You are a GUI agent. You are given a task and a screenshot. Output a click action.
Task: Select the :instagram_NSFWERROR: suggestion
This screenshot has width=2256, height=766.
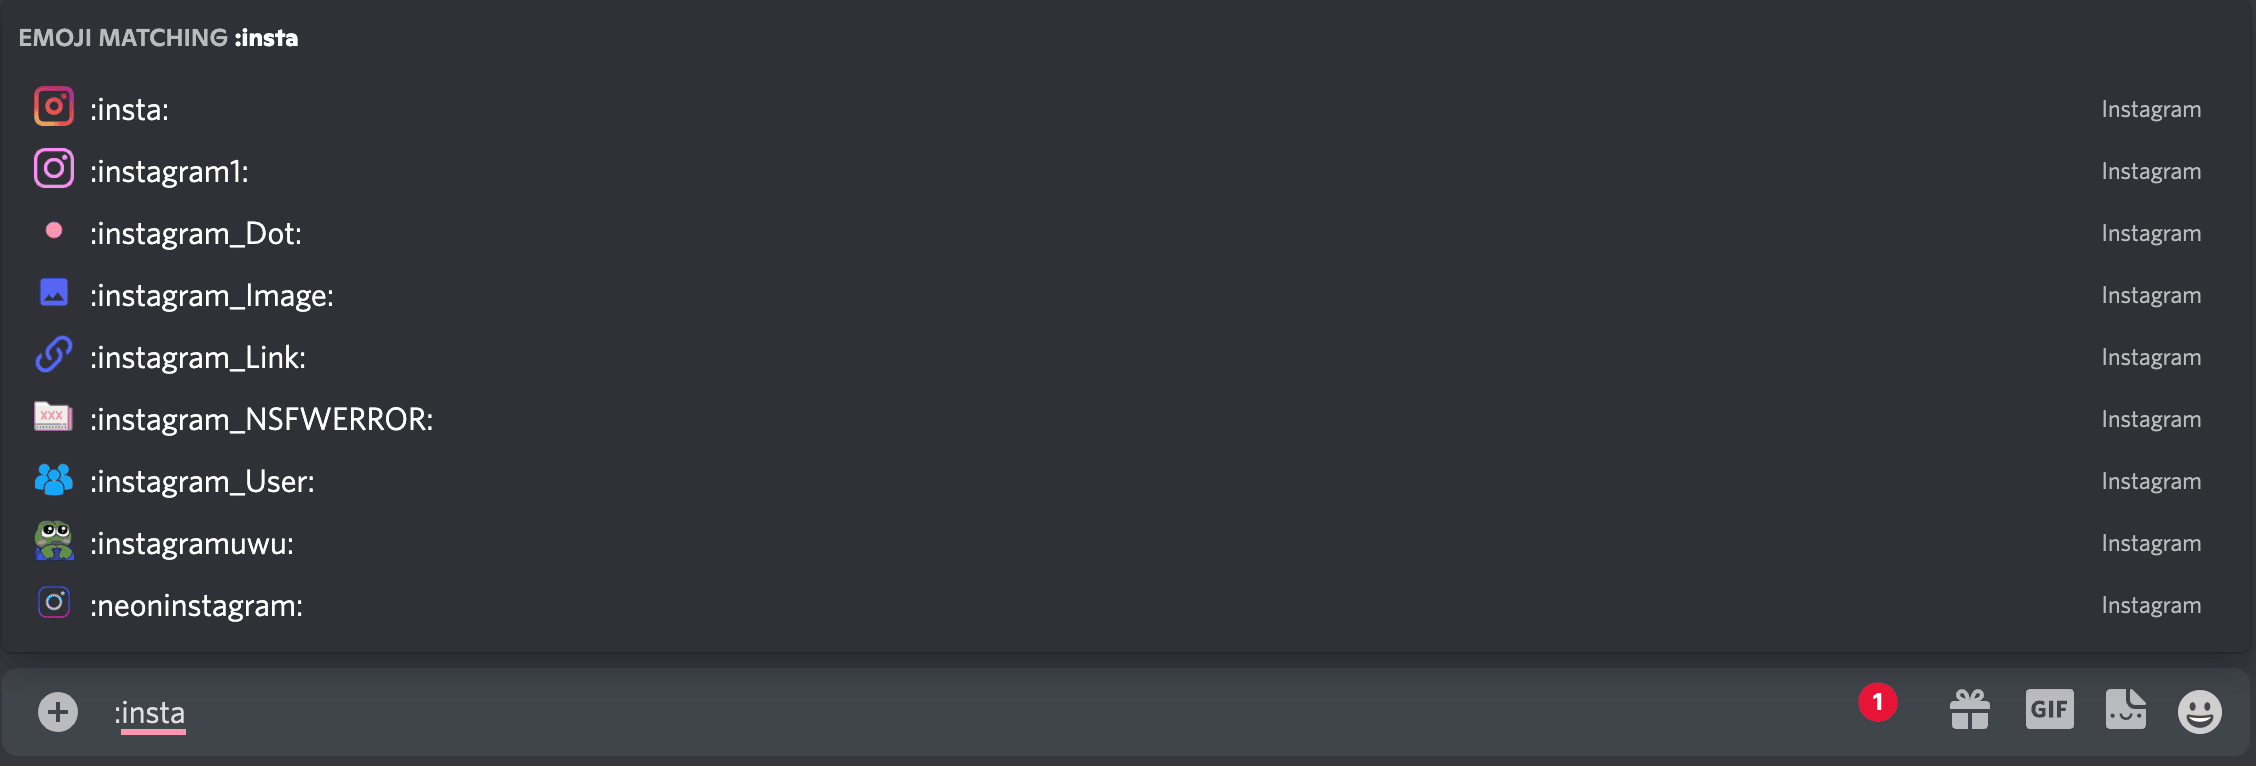pyautogui.click(x=1125, y=419)
